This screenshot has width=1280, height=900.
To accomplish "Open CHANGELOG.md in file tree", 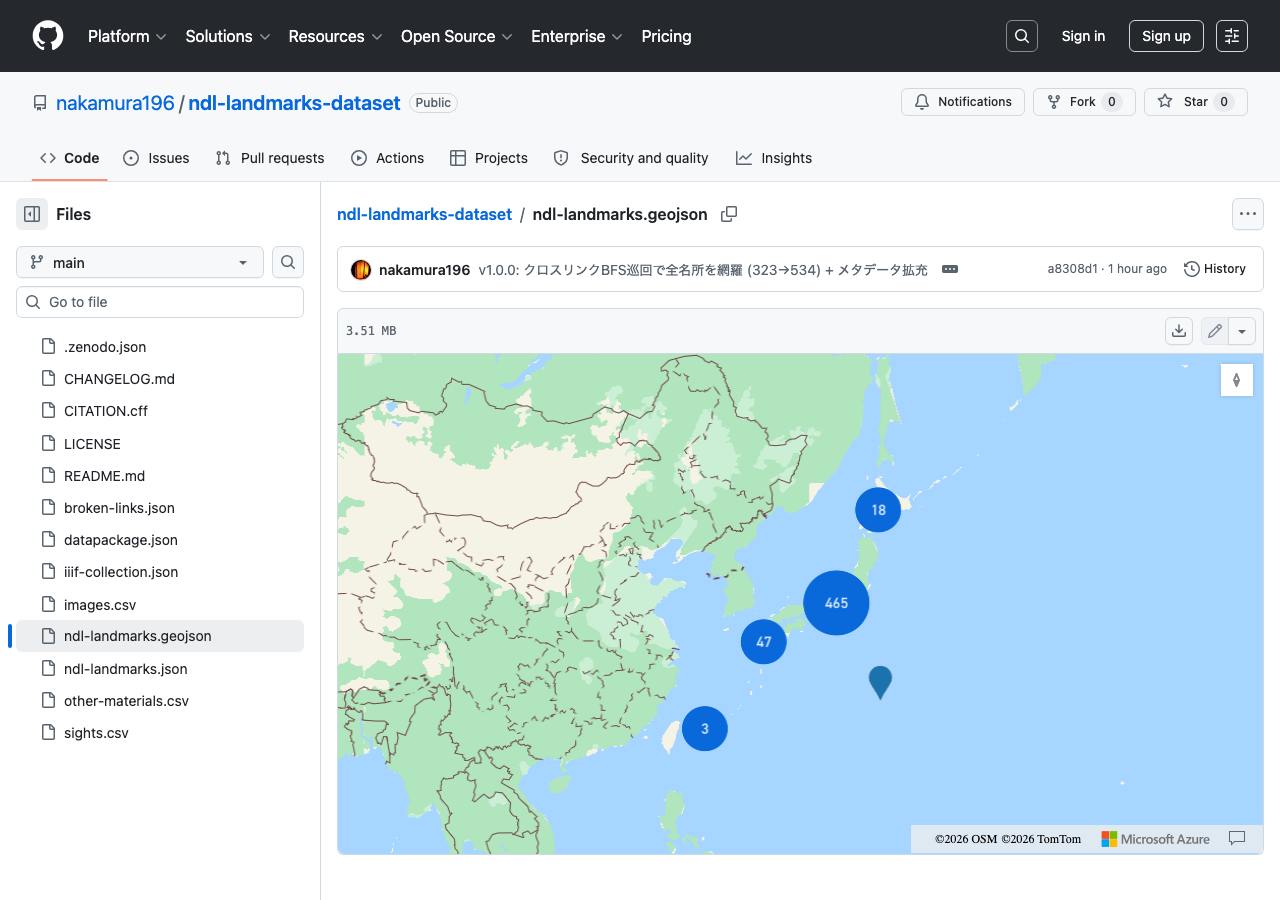I will point(160,379).
